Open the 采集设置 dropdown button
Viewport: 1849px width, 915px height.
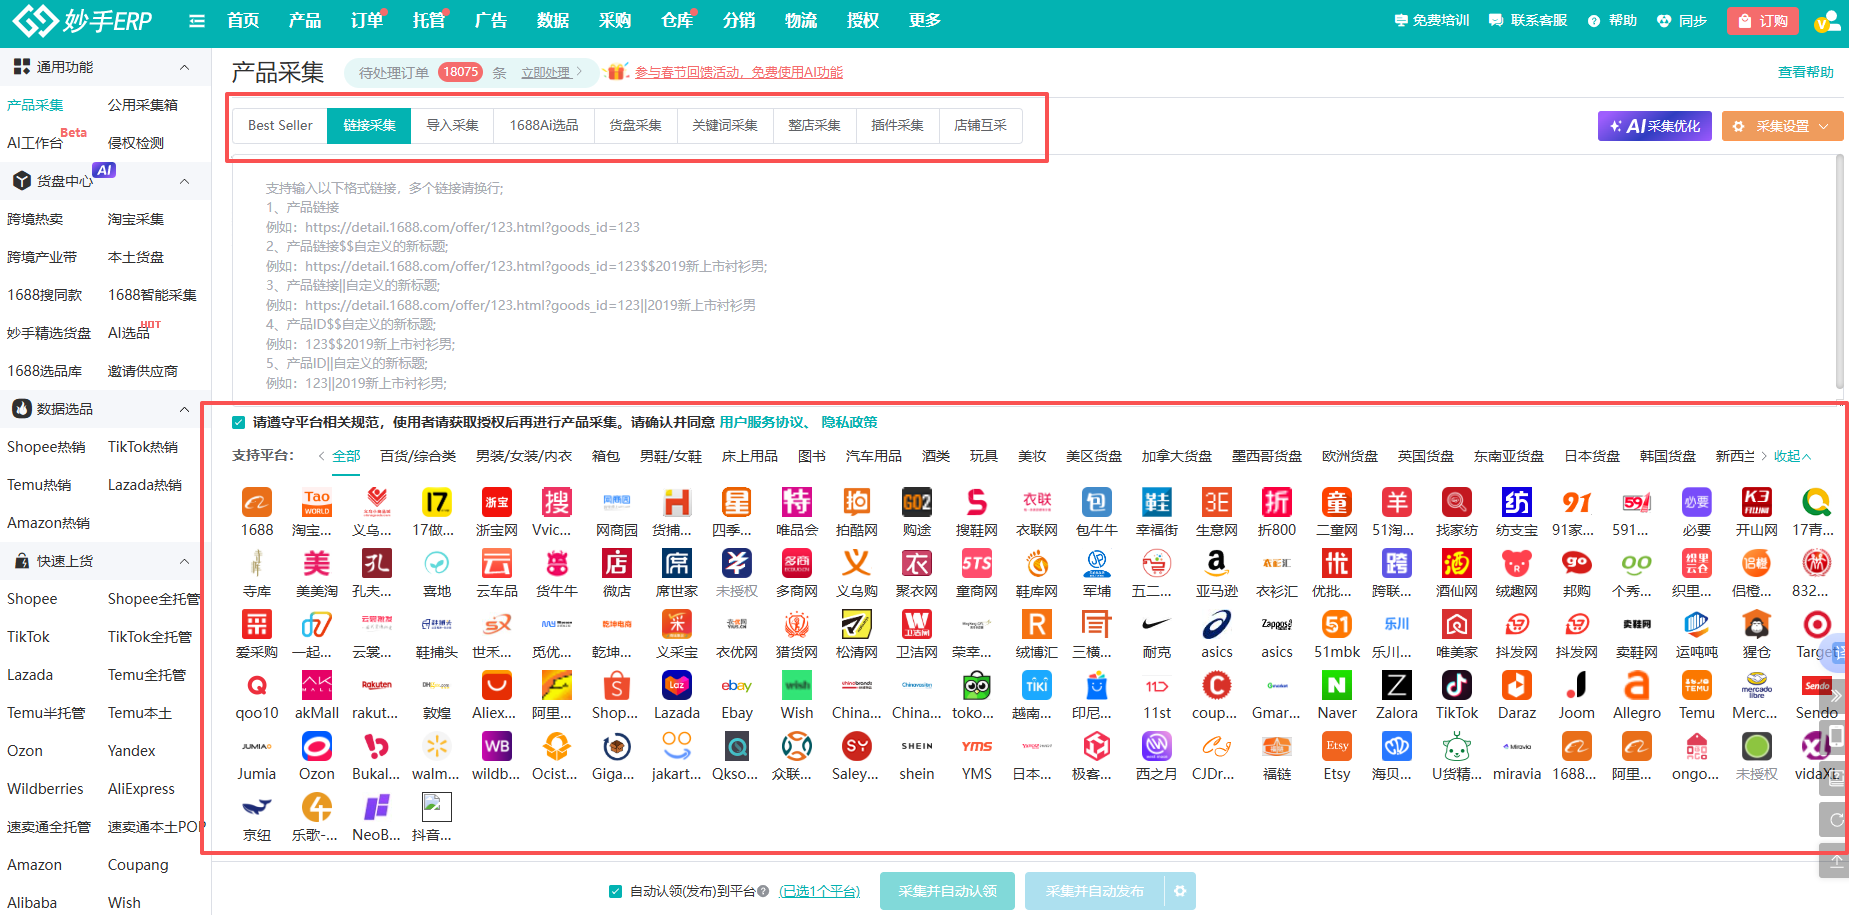click(1782, 126)
